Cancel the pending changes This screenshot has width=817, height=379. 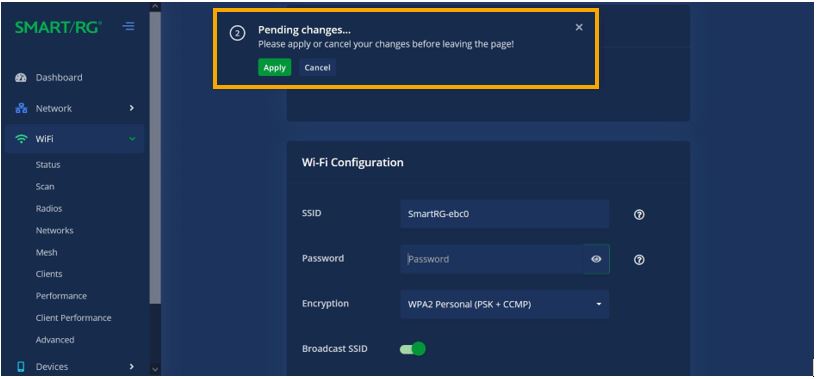tap(317, 67)
